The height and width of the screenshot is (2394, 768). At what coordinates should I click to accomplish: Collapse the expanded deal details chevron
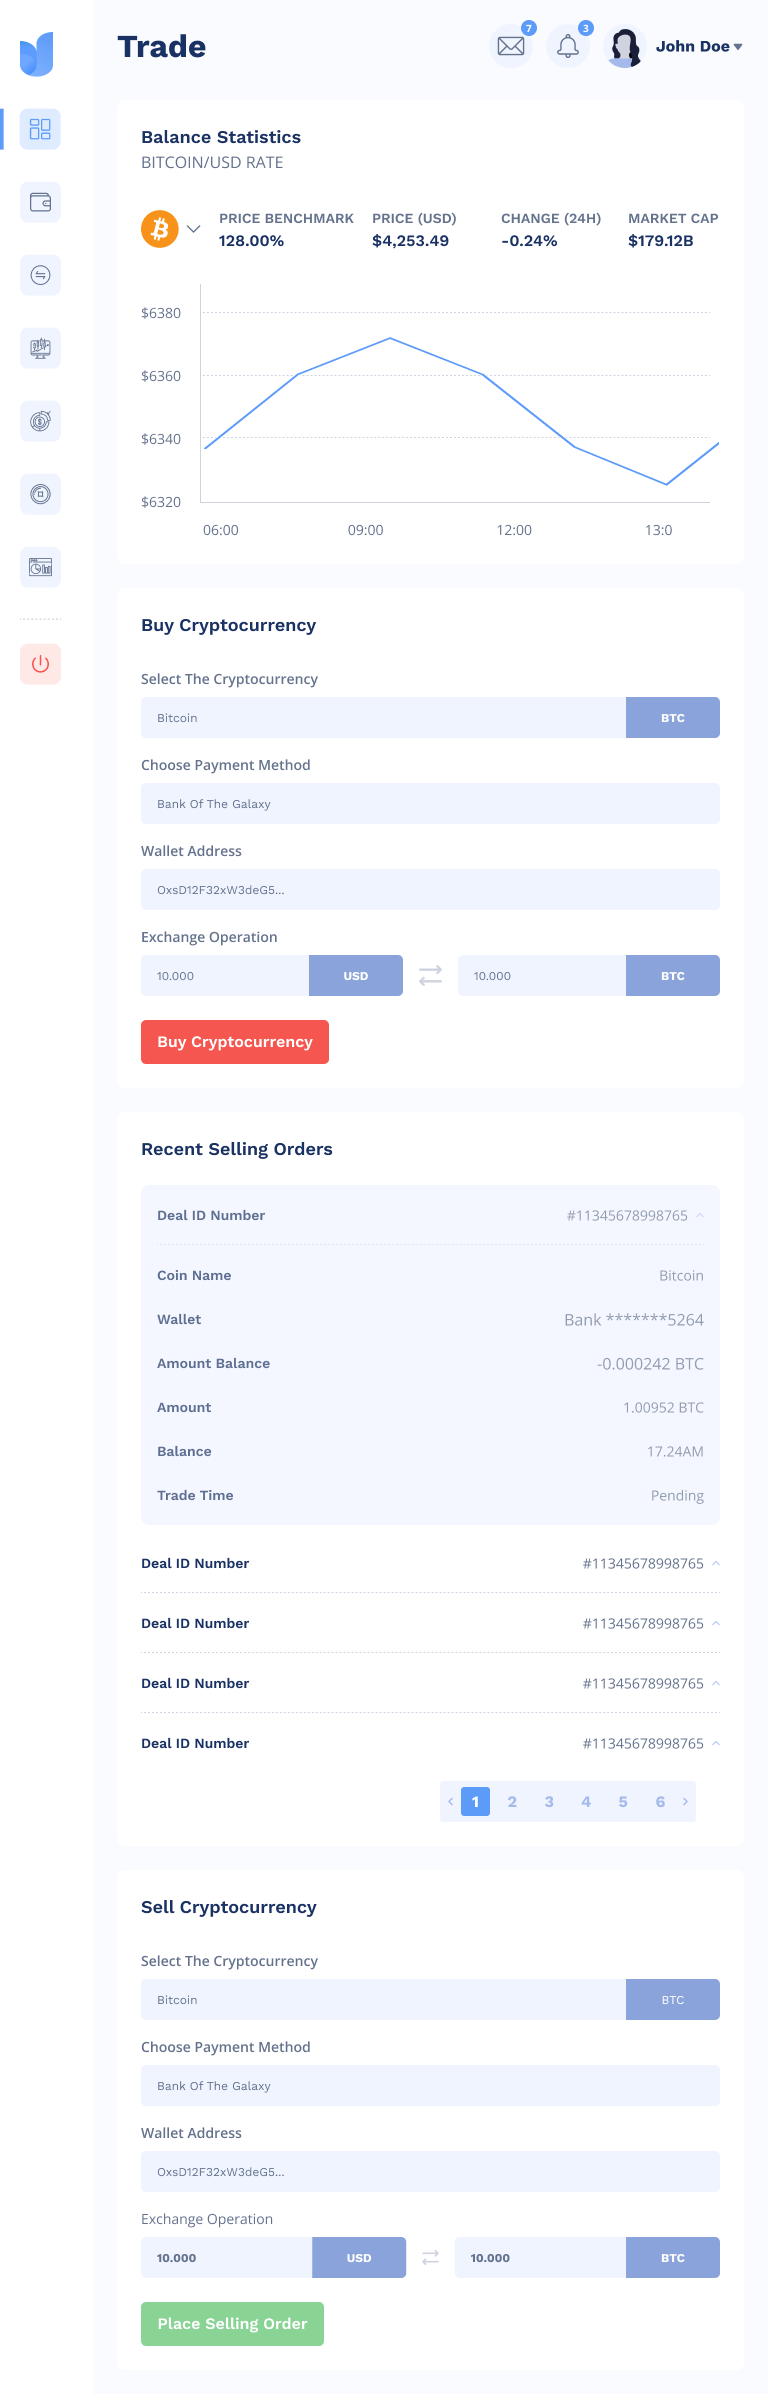click(x=700, y=1216)
